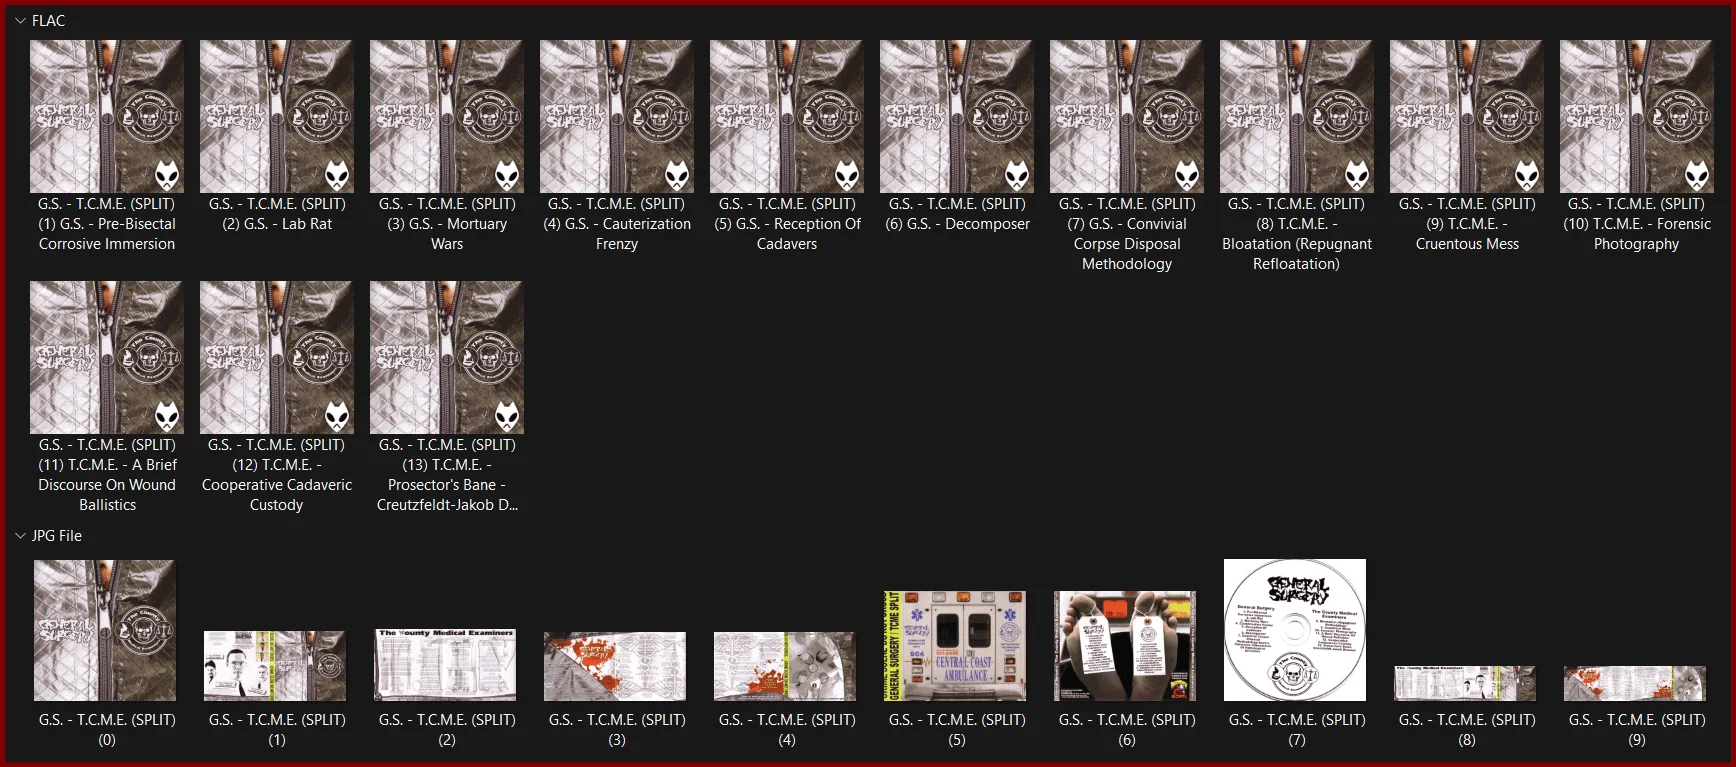
Task: Select JPG (5) ambulance thumbnail
Action: click(955, 646)
